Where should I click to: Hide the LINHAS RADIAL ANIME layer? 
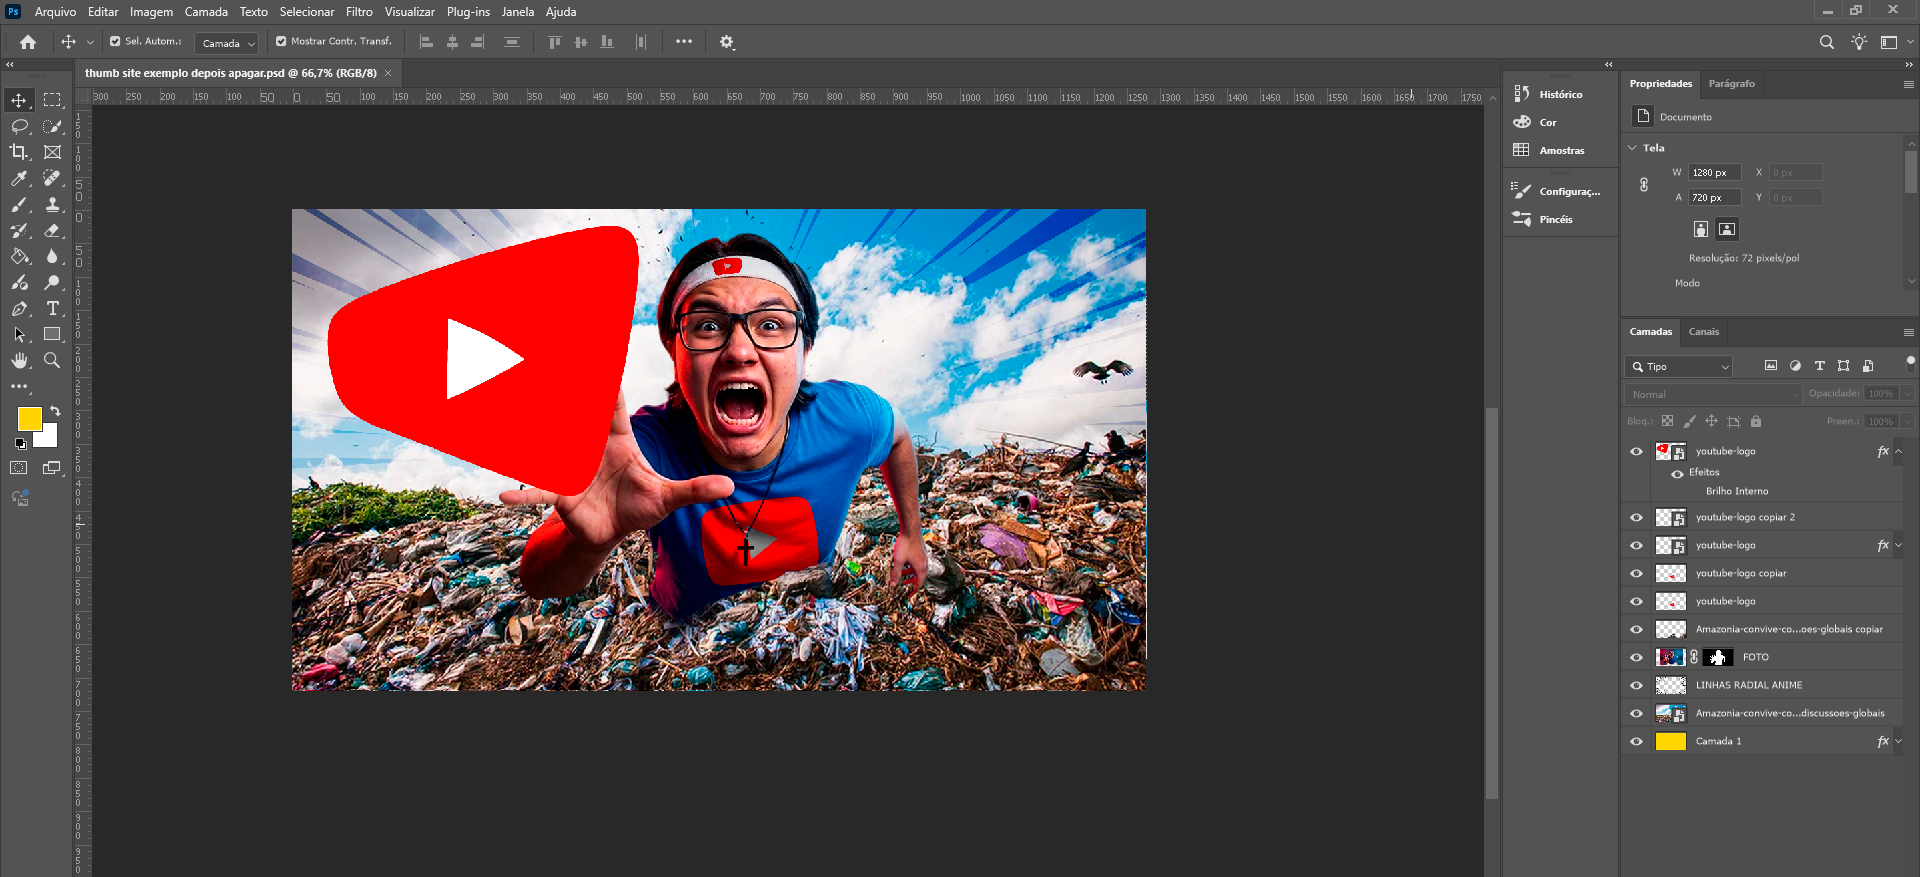1636,685
